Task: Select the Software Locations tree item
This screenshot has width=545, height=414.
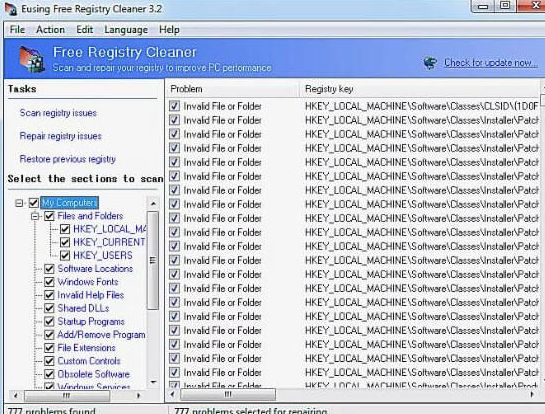Action: pyautogui.click(x=95, y=269)
